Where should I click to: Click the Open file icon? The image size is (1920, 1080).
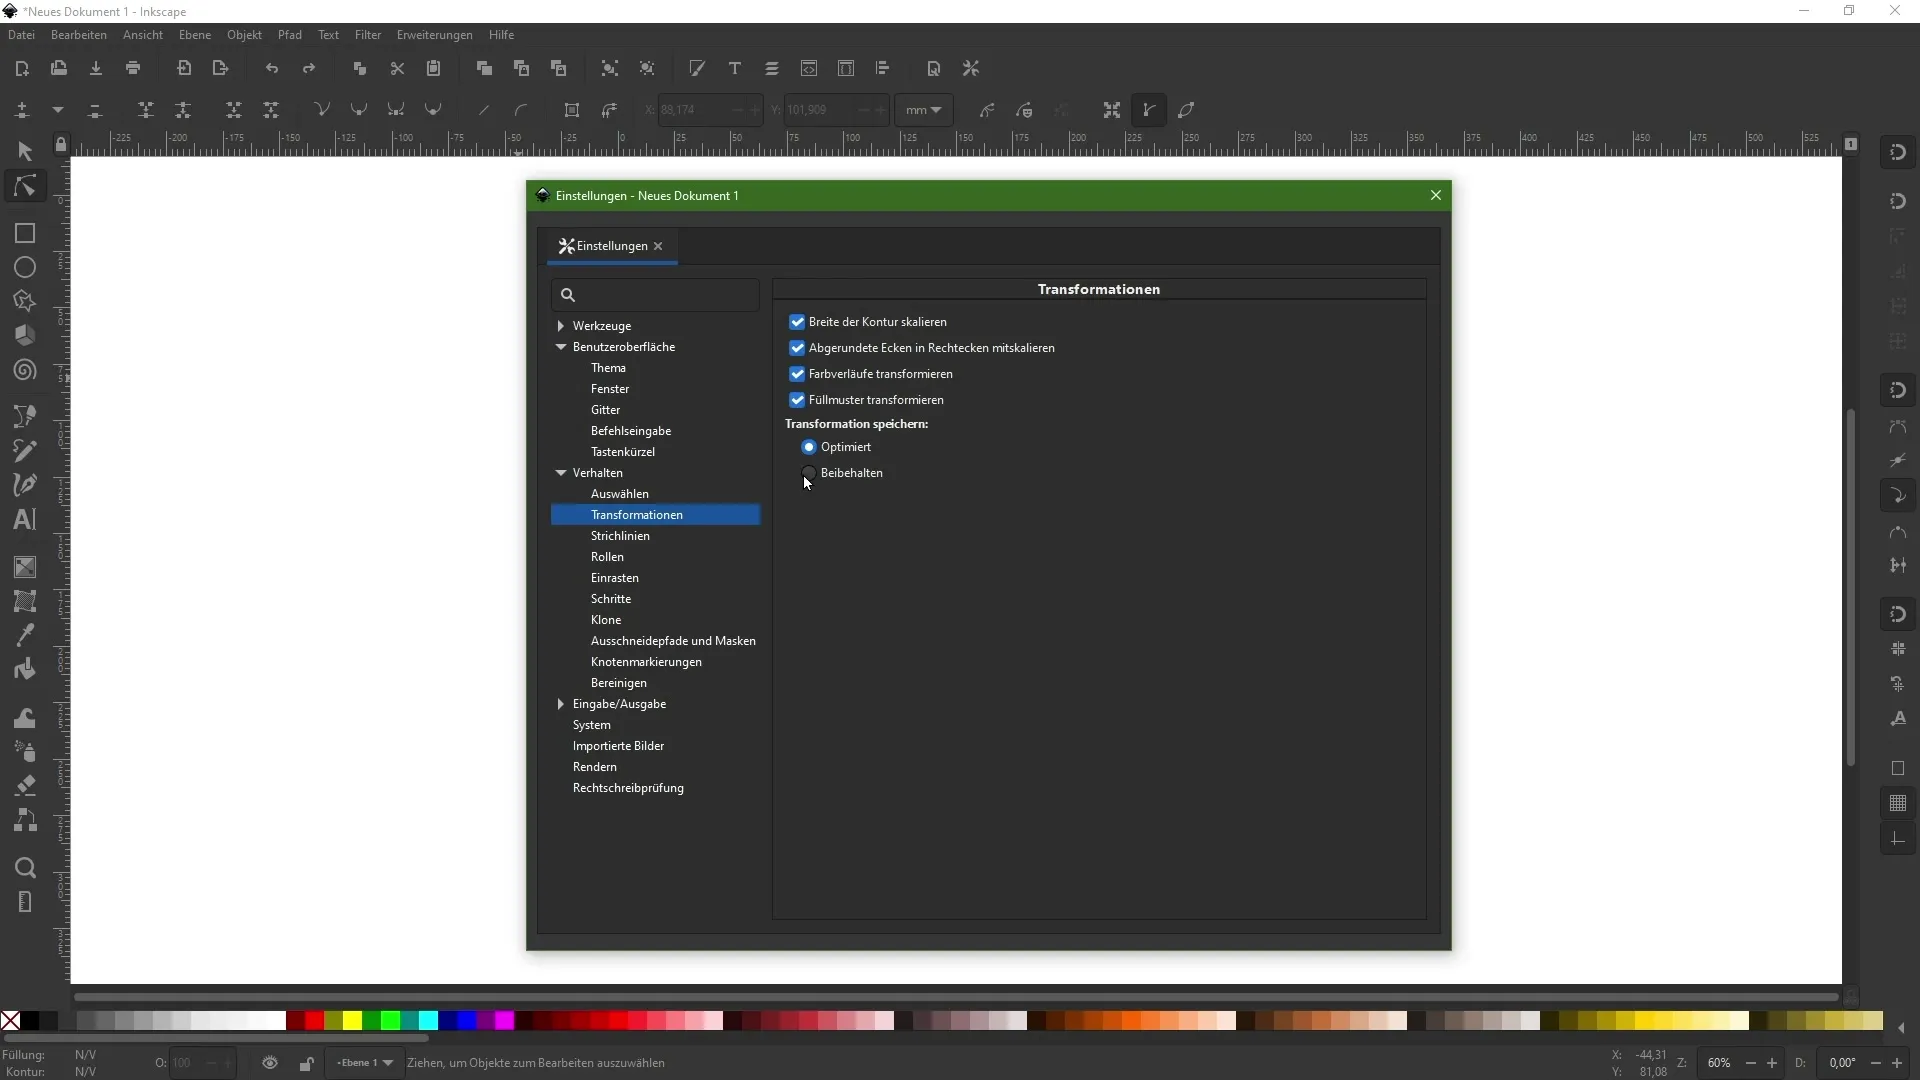pyautogui.click(x=59, y=69)
